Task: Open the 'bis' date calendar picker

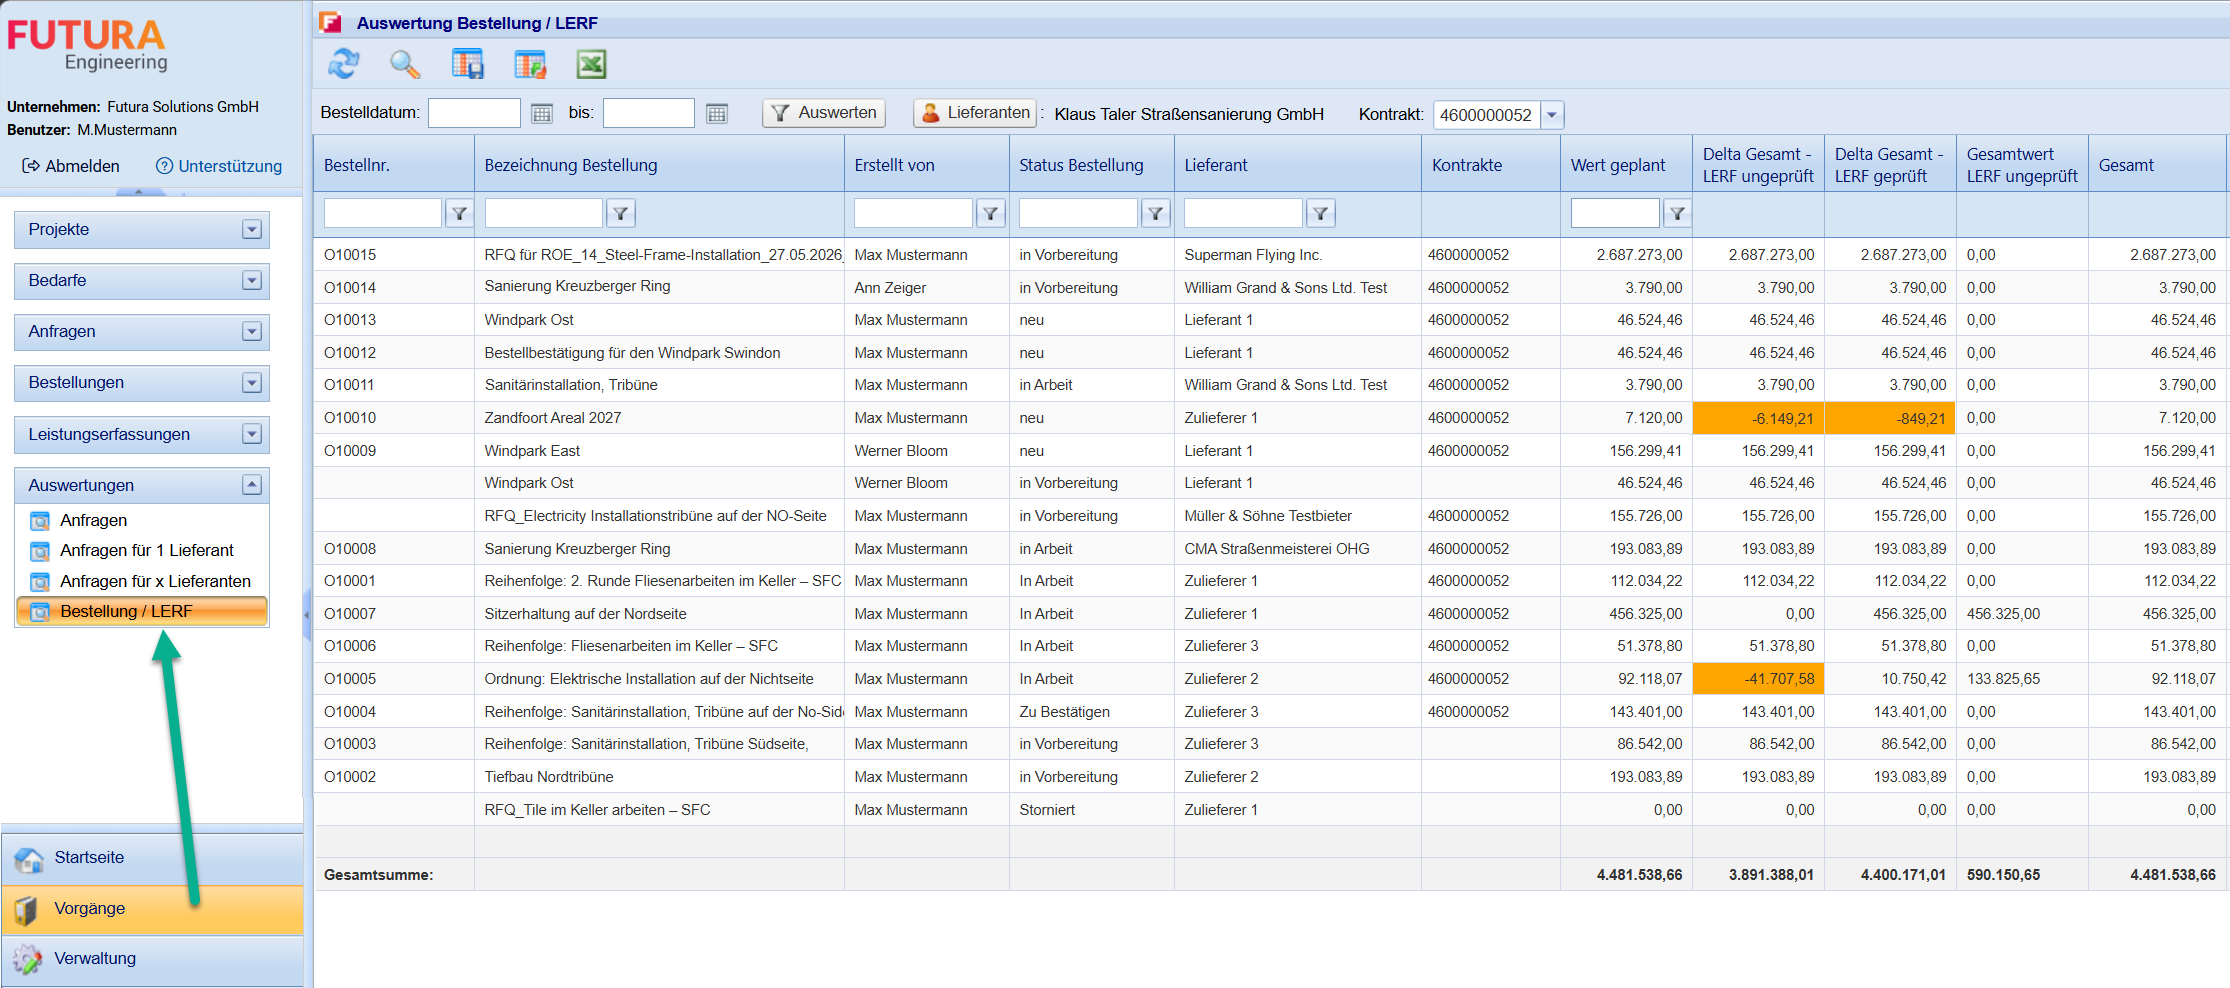Action: [717, 114]
